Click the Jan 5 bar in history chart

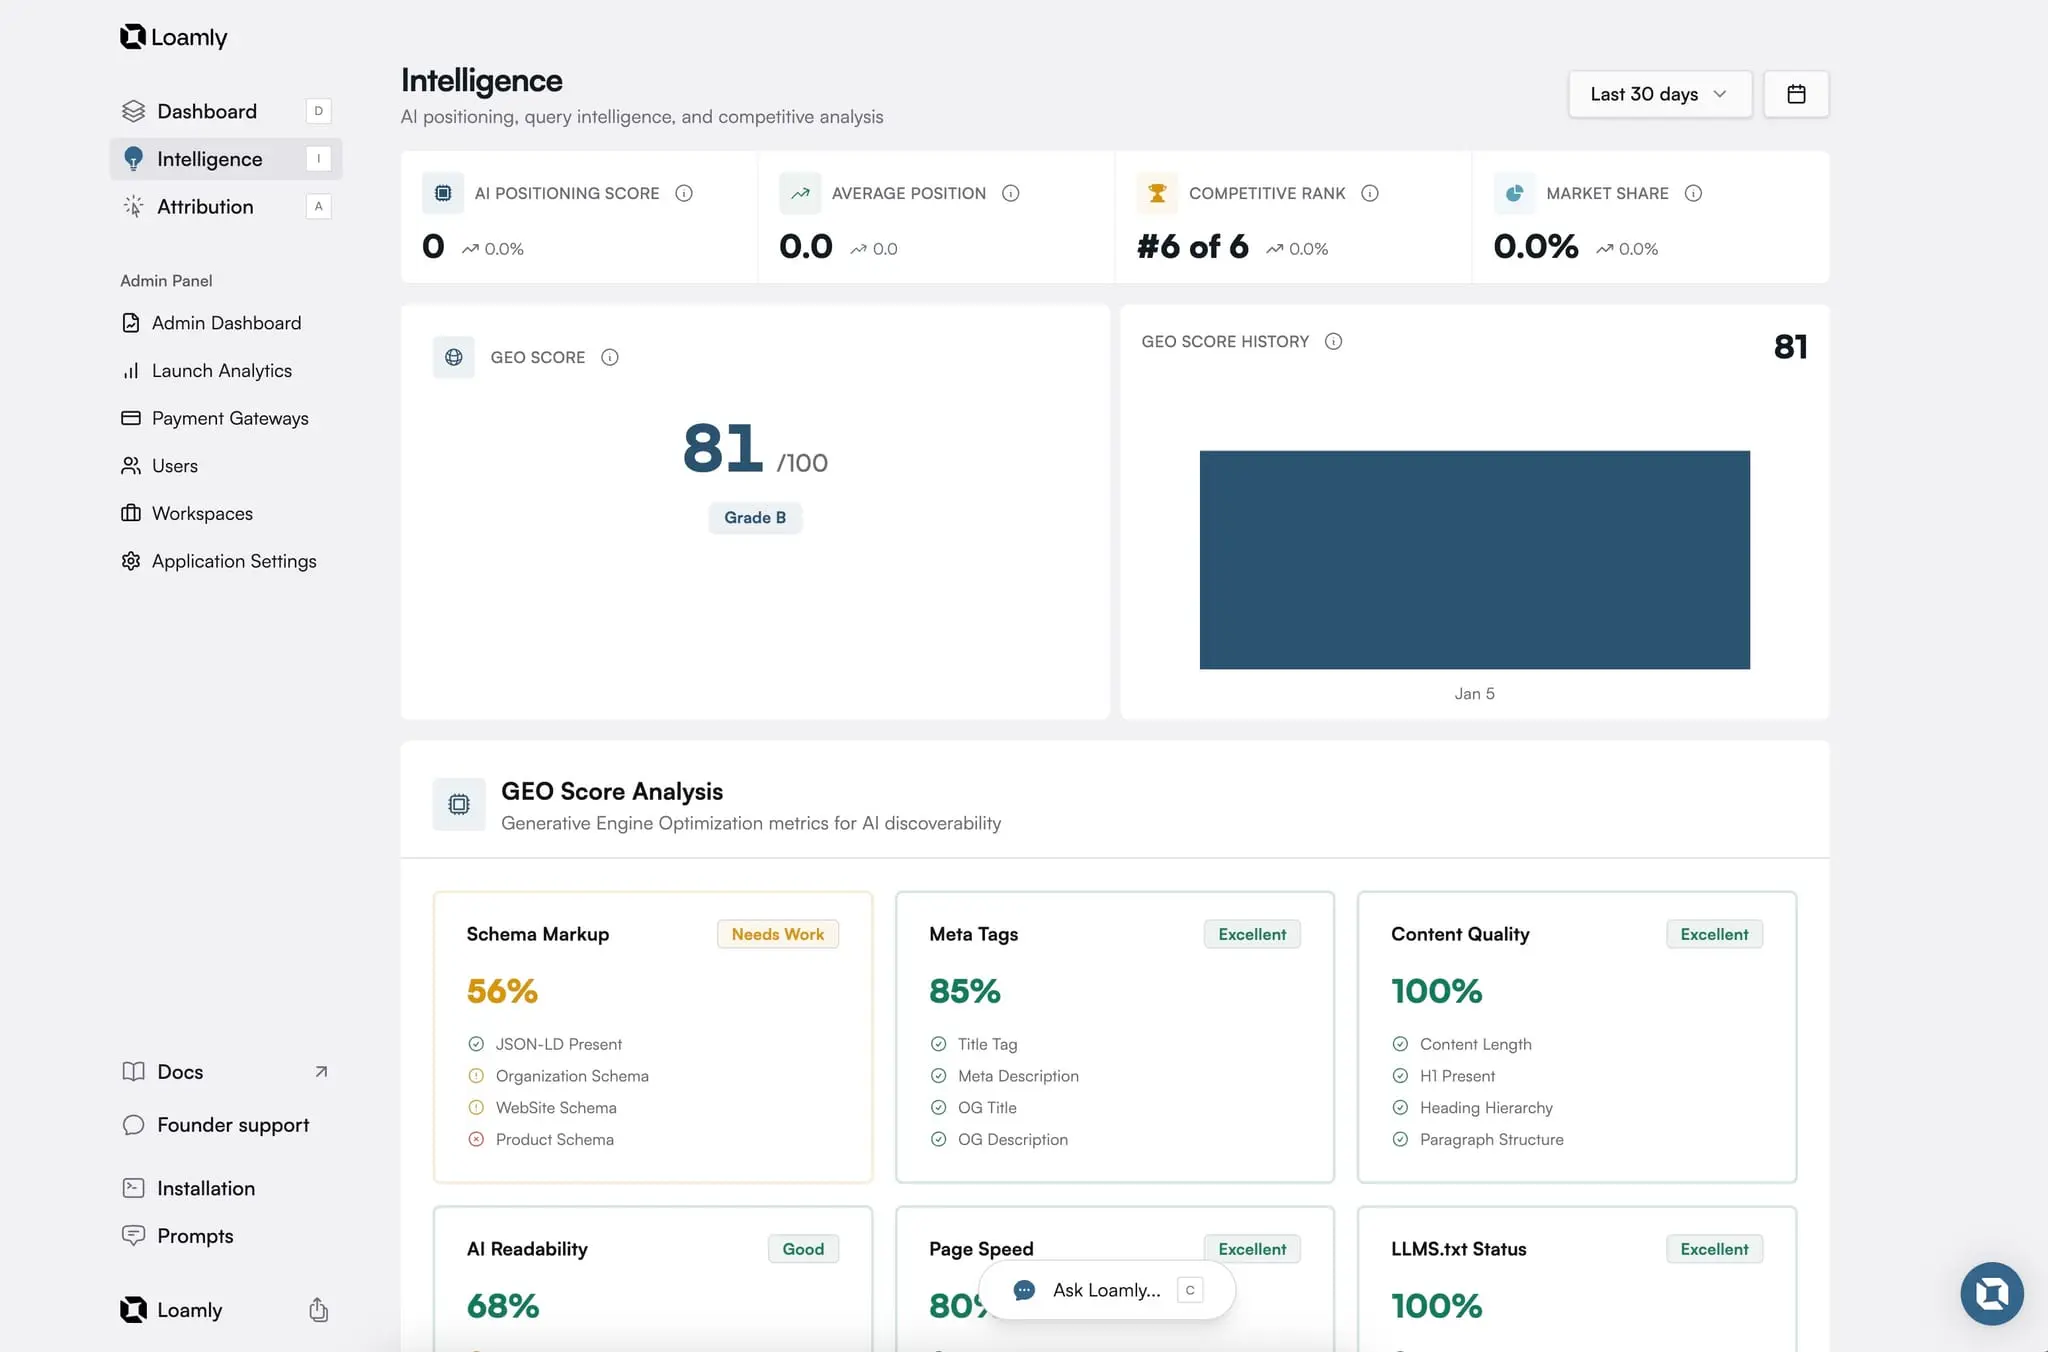(1475, 560)
